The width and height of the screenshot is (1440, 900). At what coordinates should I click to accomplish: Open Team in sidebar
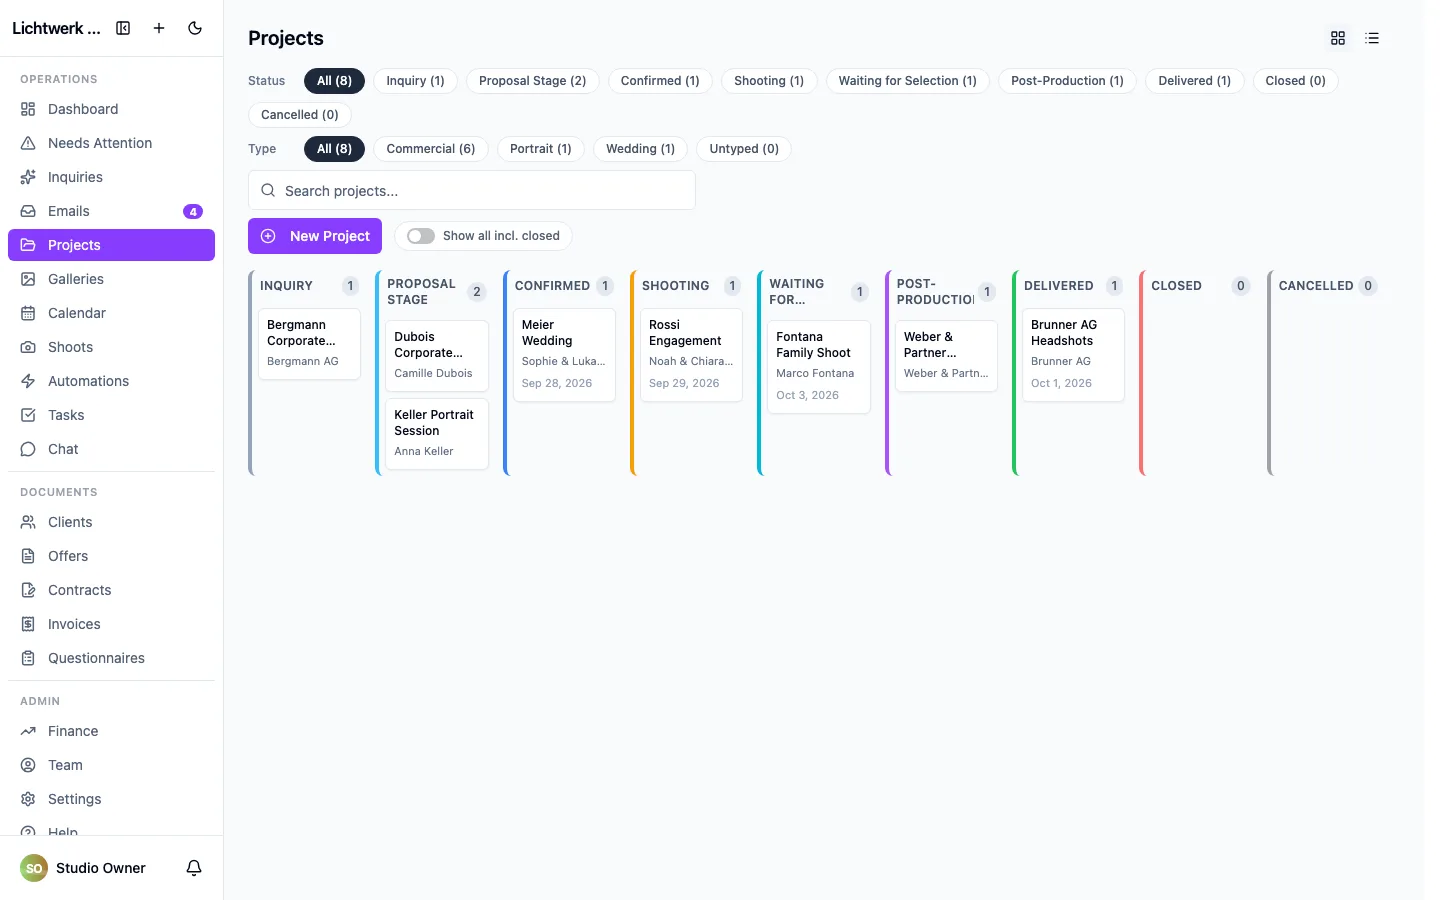[x=111, y=765]
